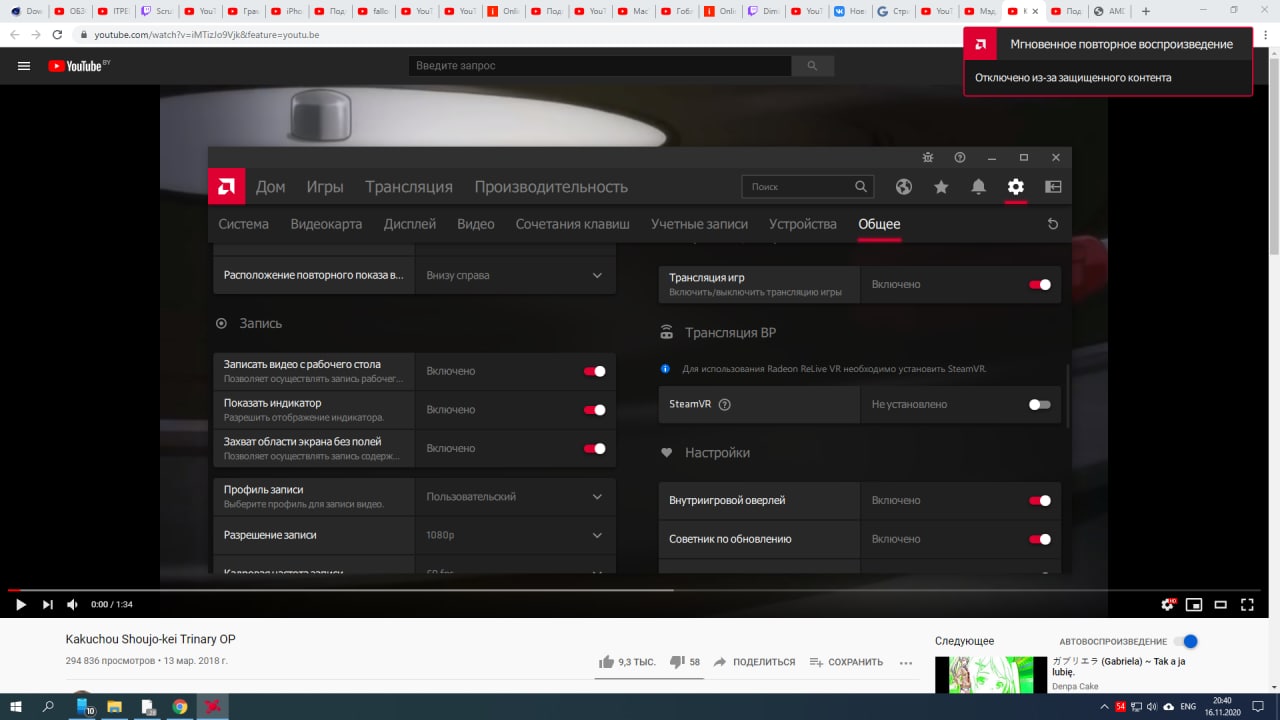
Task: Click the reset arrow icon beside Общее
Action: pyautogui.click(x=1053, y=224)
